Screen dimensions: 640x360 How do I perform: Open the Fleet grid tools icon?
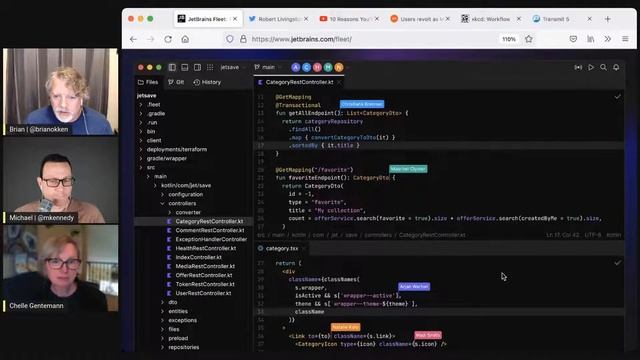pos(210,67)
